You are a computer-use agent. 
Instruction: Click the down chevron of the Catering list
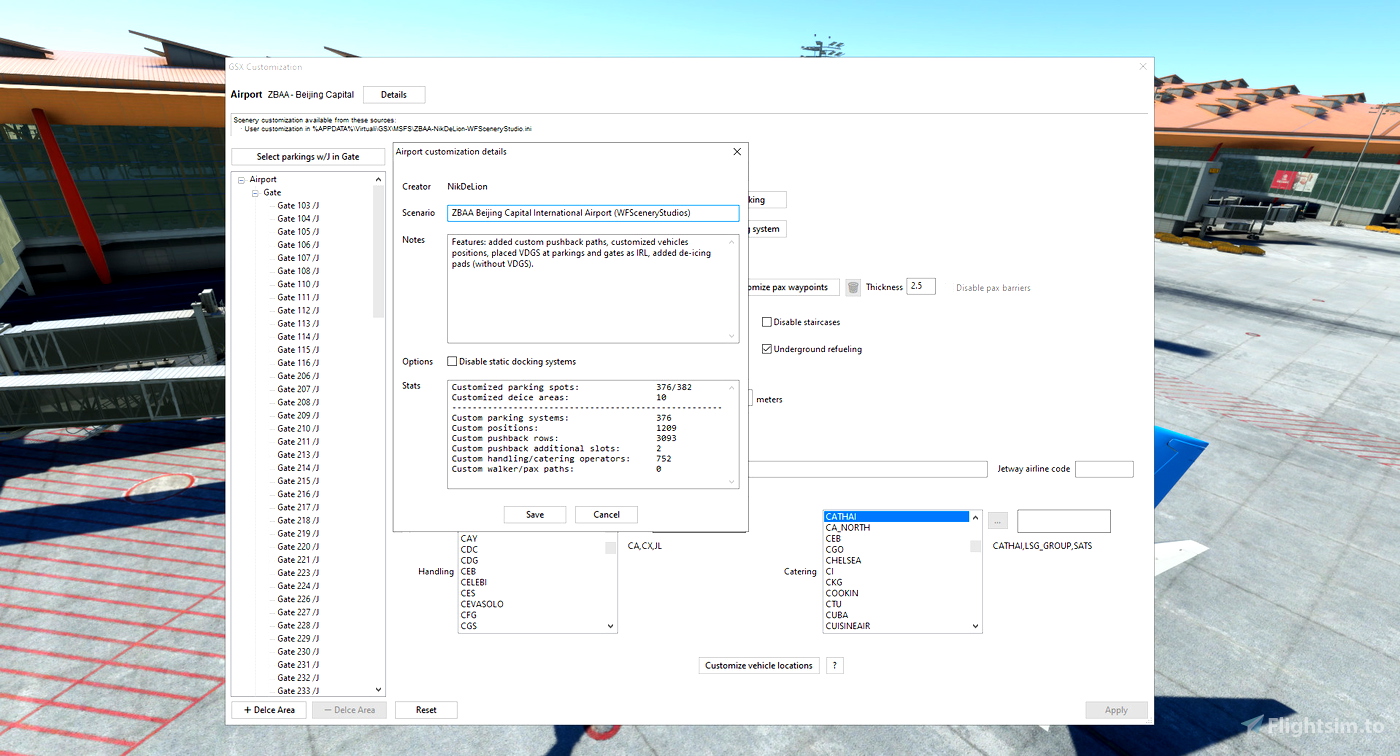pyautogui.click(x=975, y=626)
